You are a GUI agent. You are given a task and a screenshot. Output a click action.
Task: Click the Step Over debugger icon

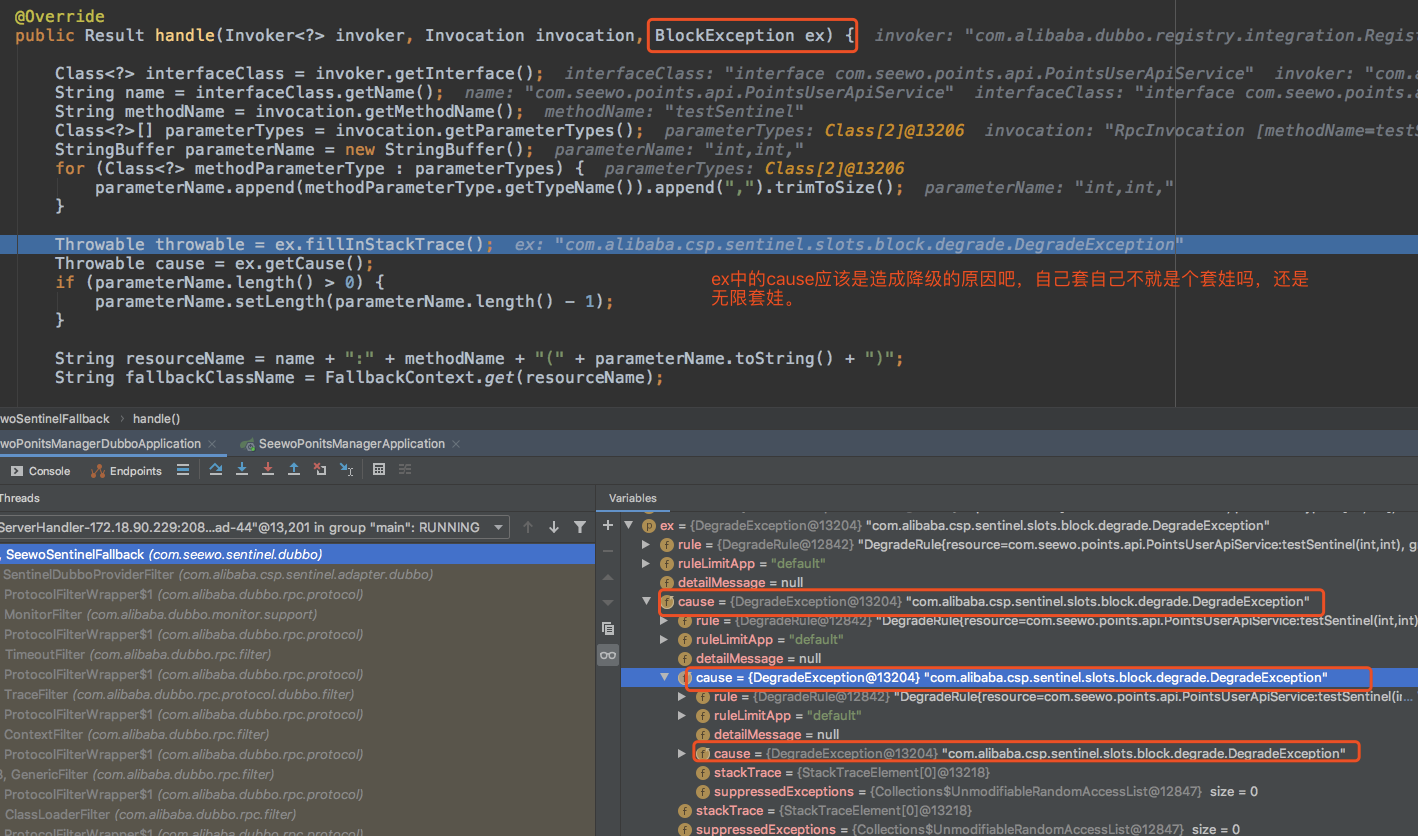216,470
